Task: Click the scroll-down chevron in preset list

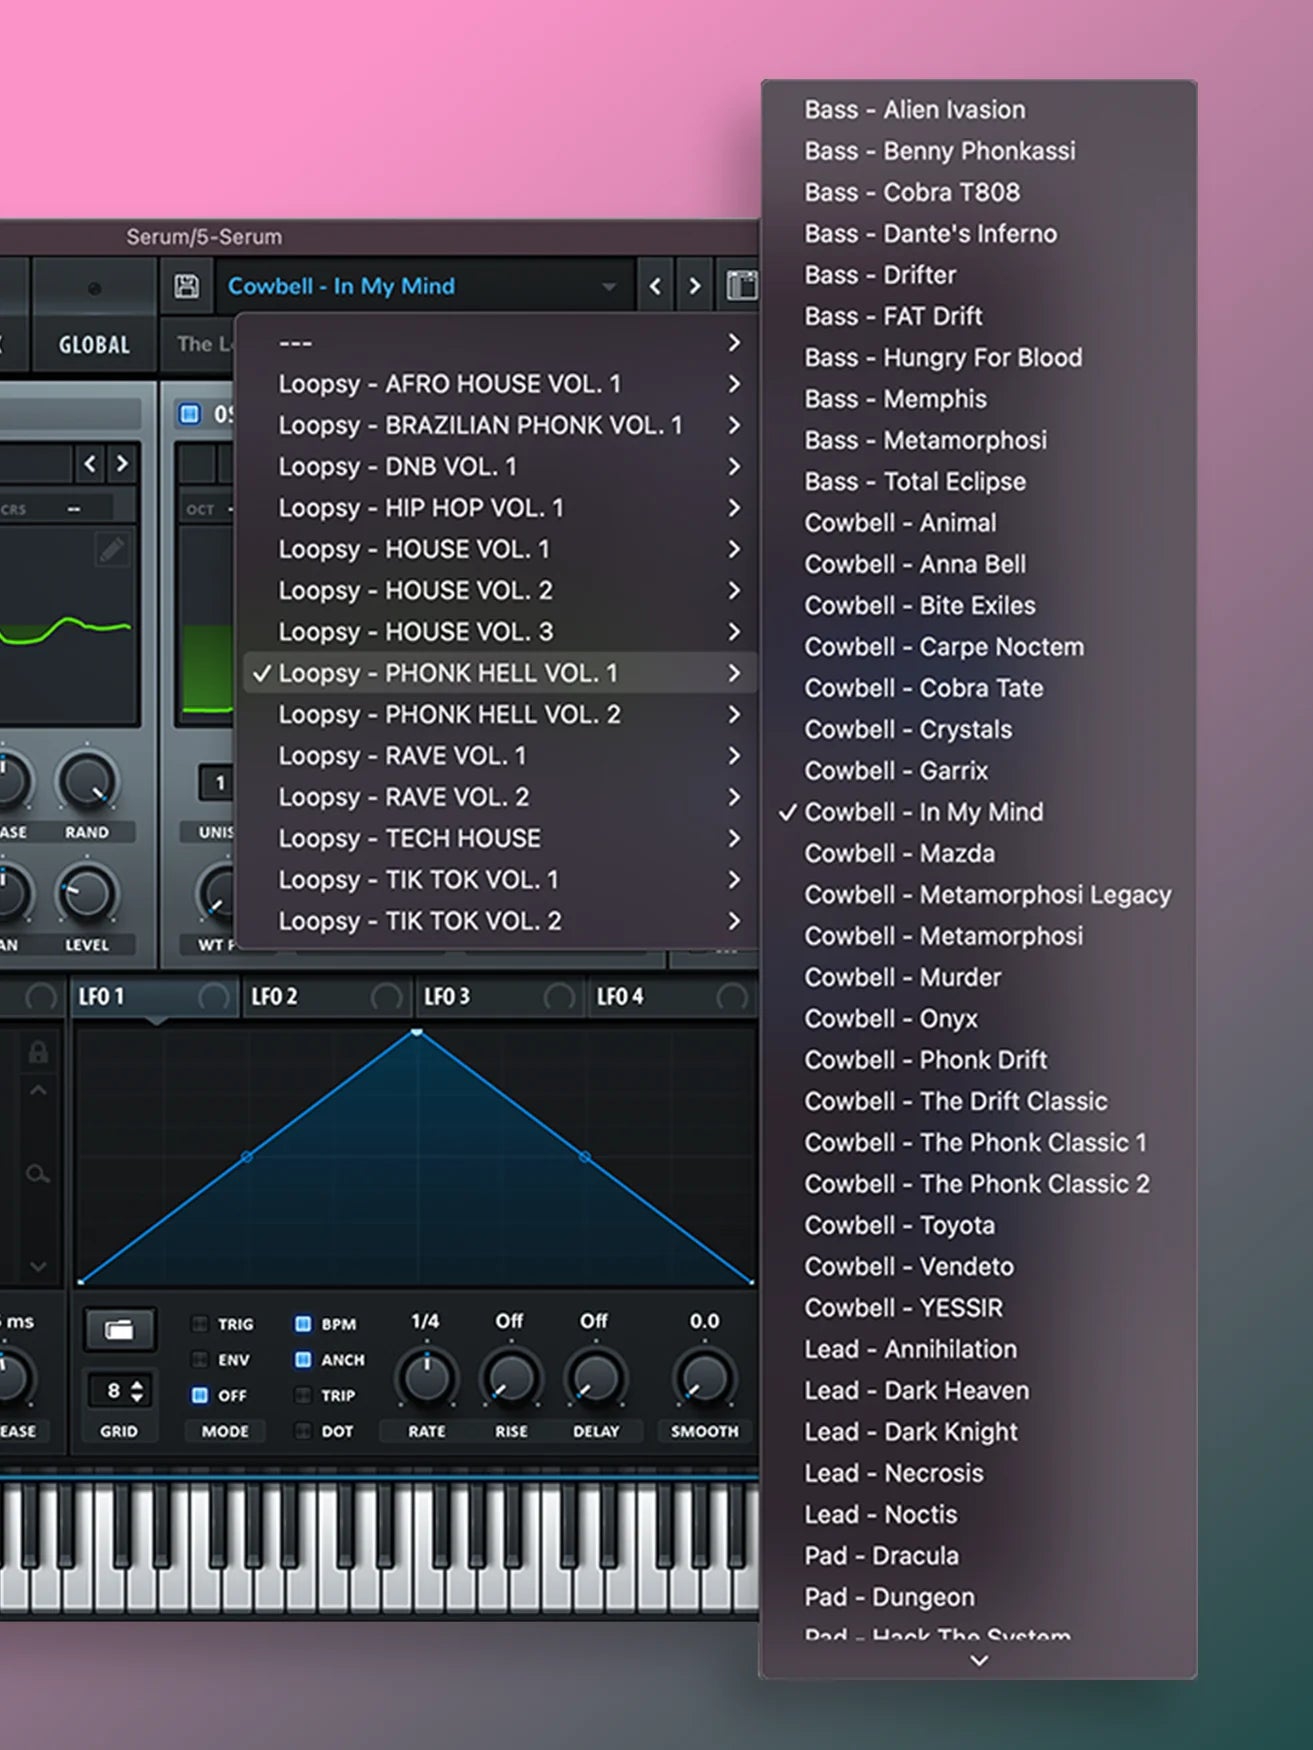Action: coord(980,1660)
